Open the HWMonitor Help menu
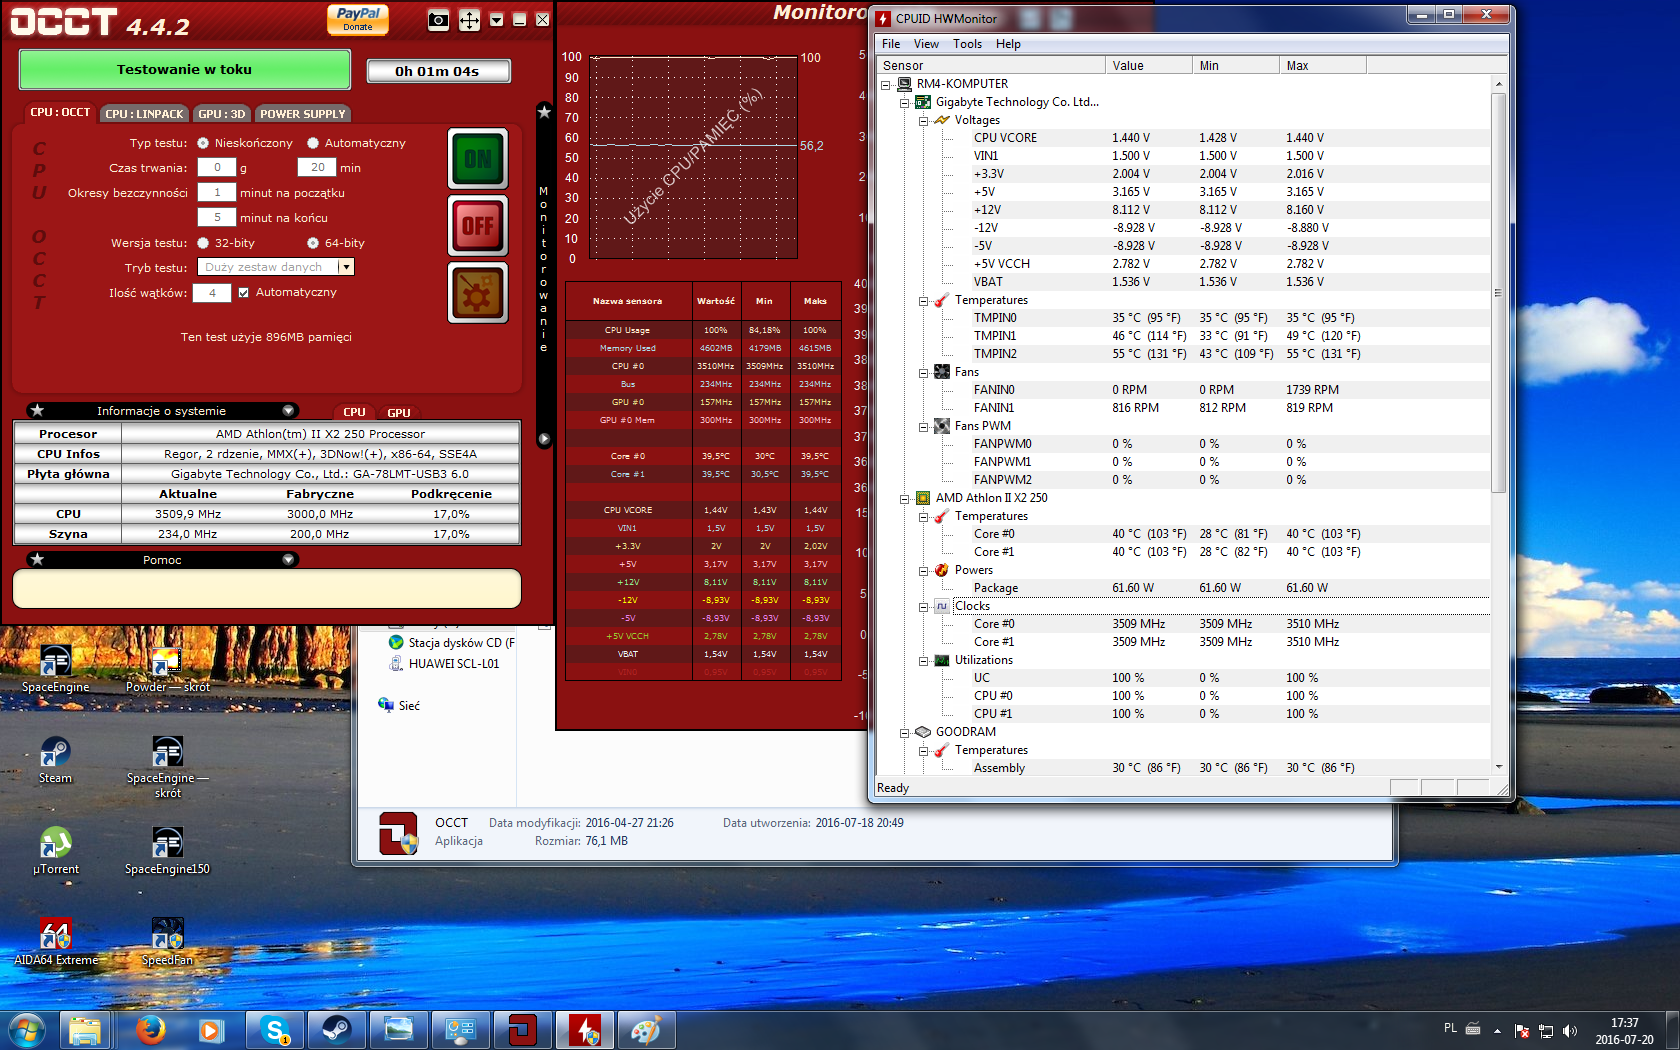 [x=1008, y=44]
